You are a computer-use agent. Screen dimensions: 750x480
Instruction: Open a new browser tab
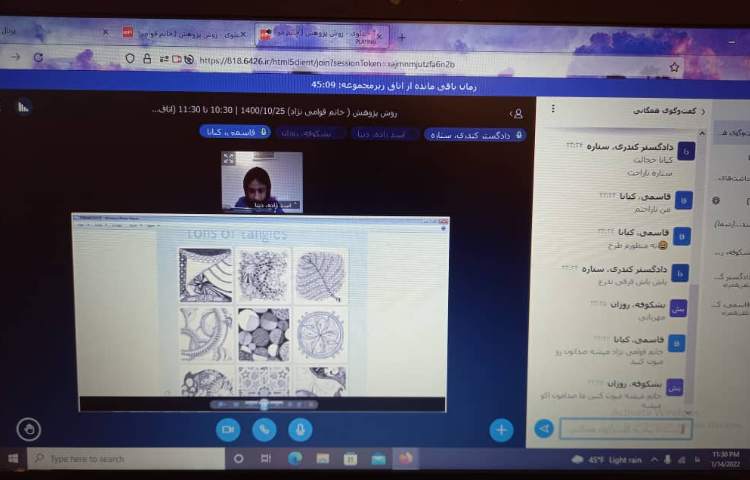(x=402, y=37)
